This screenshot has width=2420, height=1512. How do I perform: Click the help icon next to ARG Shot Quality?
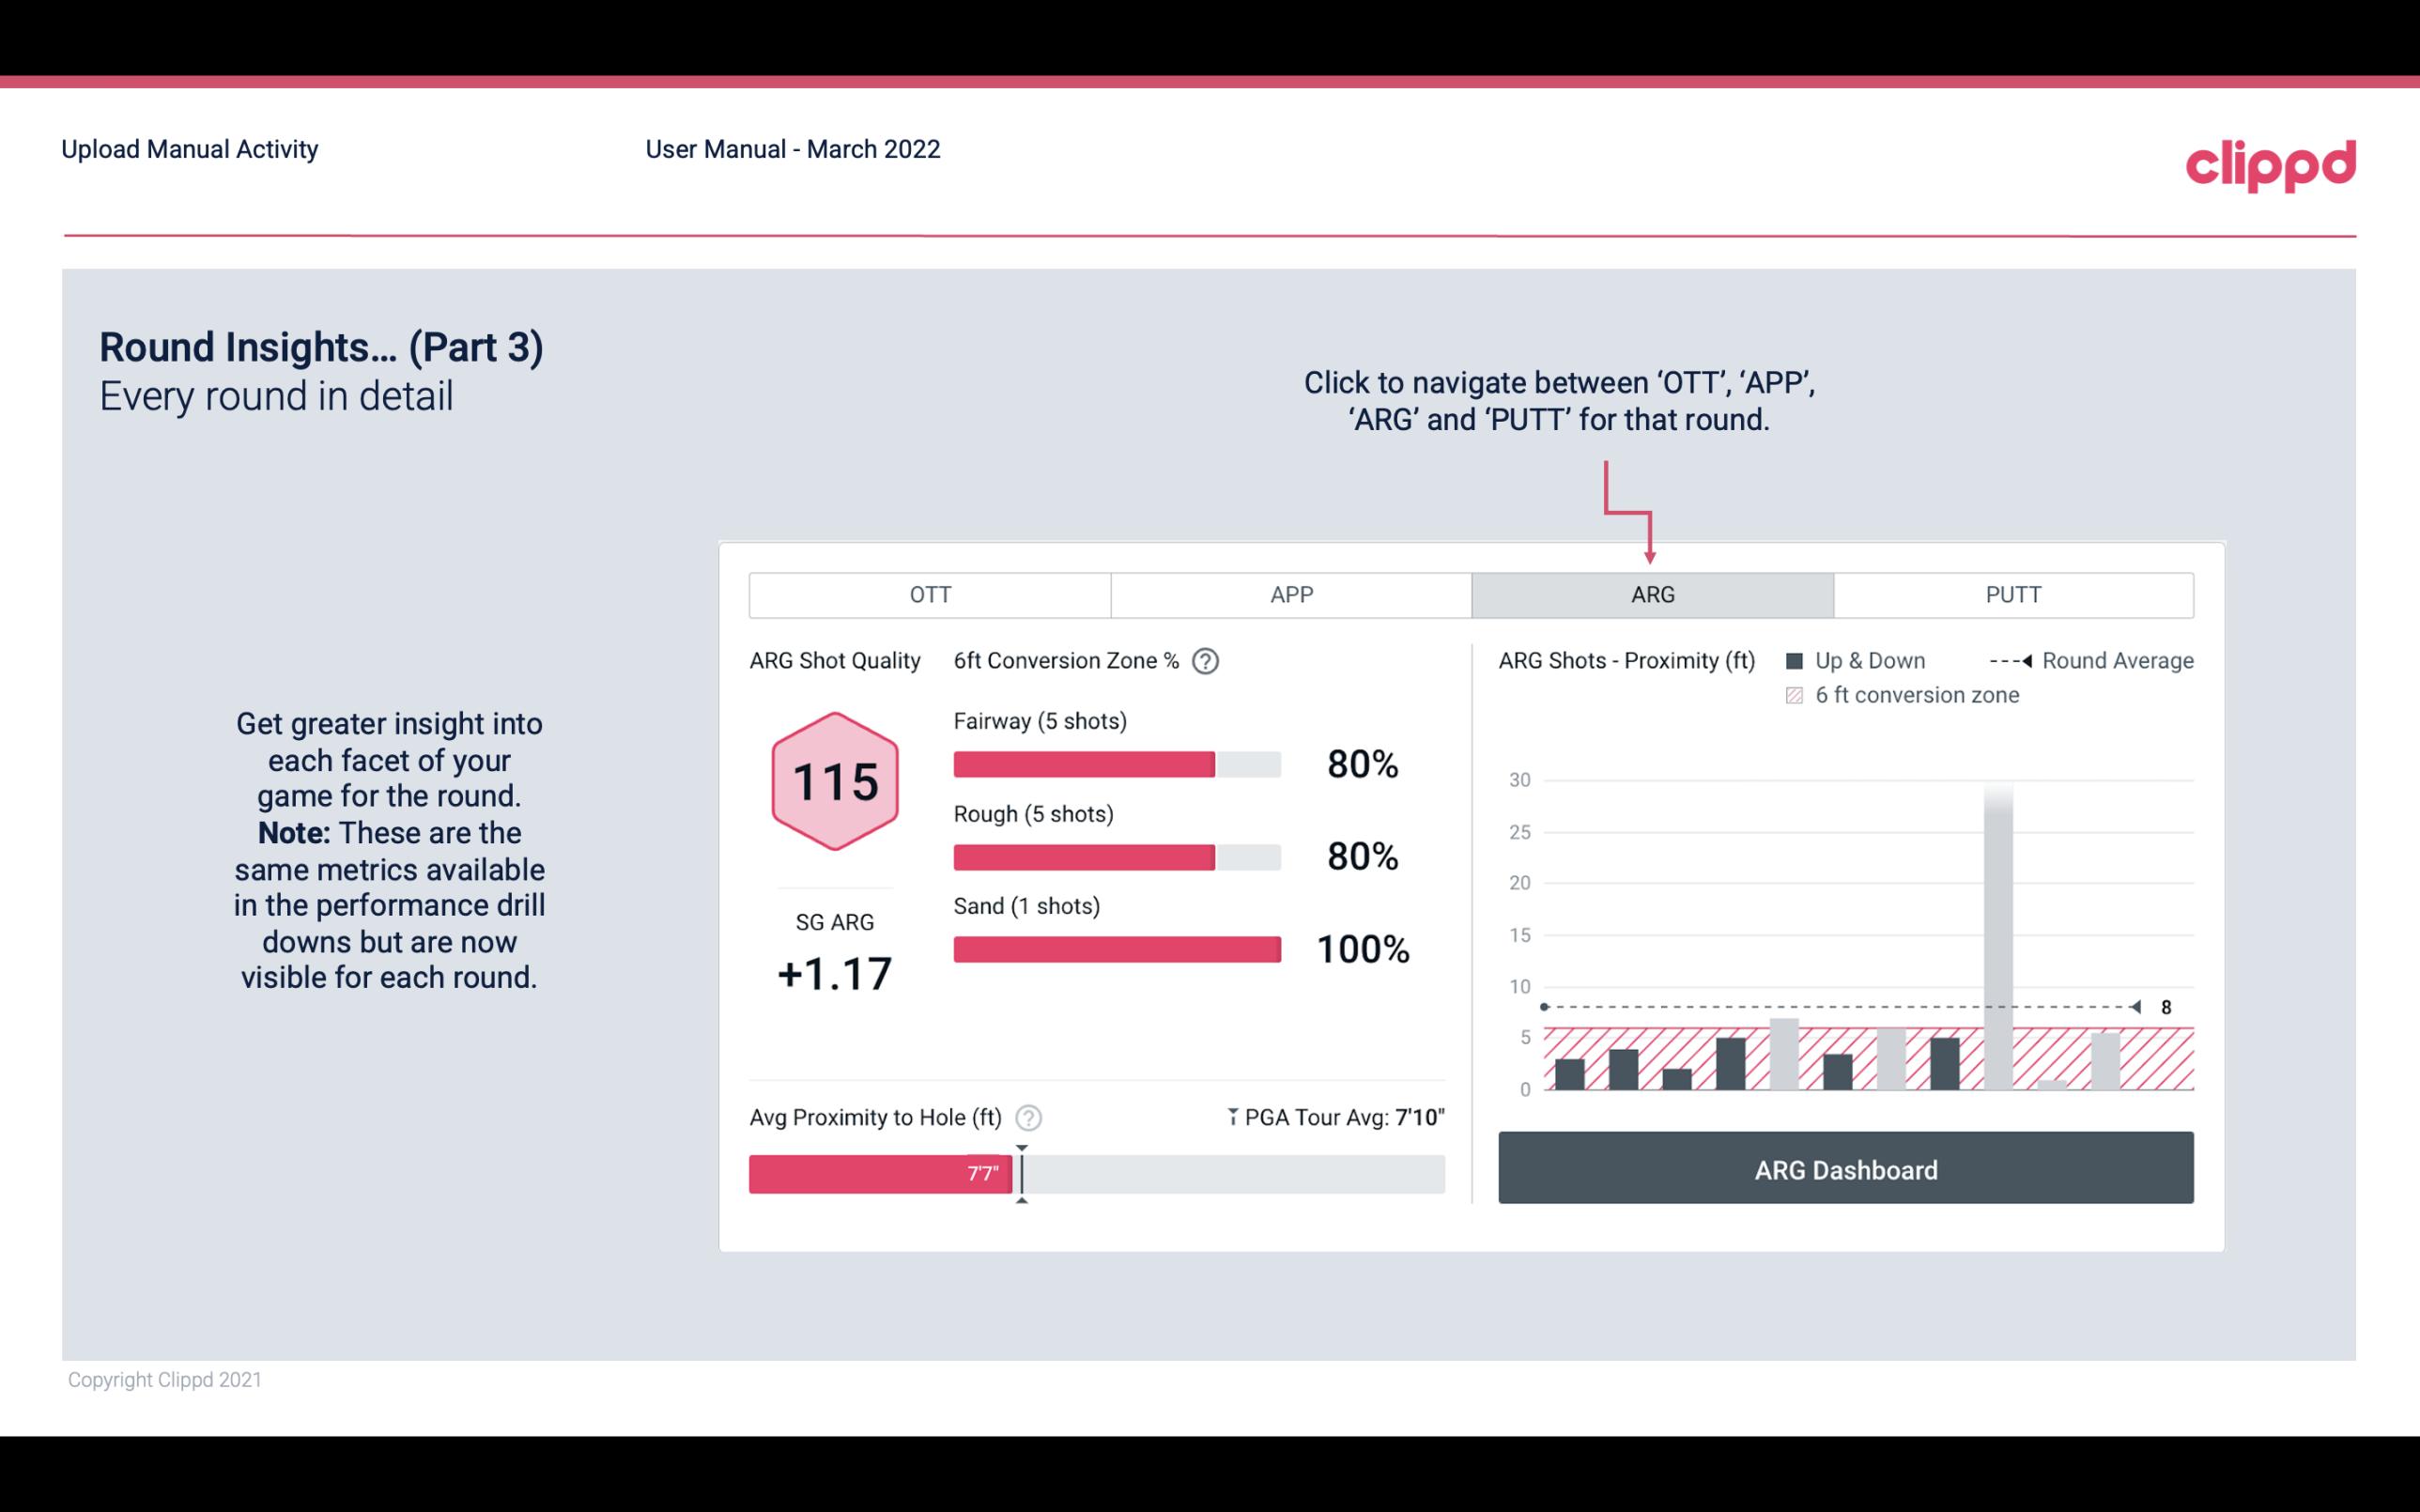(1211, 662)
